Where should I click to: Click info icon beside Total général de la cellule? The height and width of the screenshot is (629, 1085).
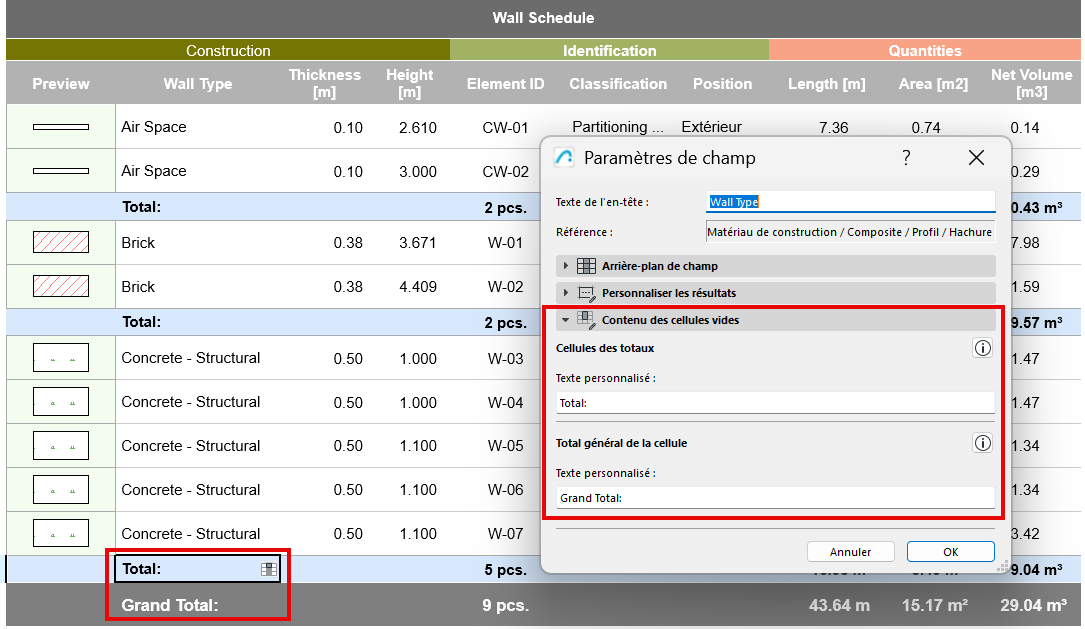pyautogui.click(x=983, y=443)
